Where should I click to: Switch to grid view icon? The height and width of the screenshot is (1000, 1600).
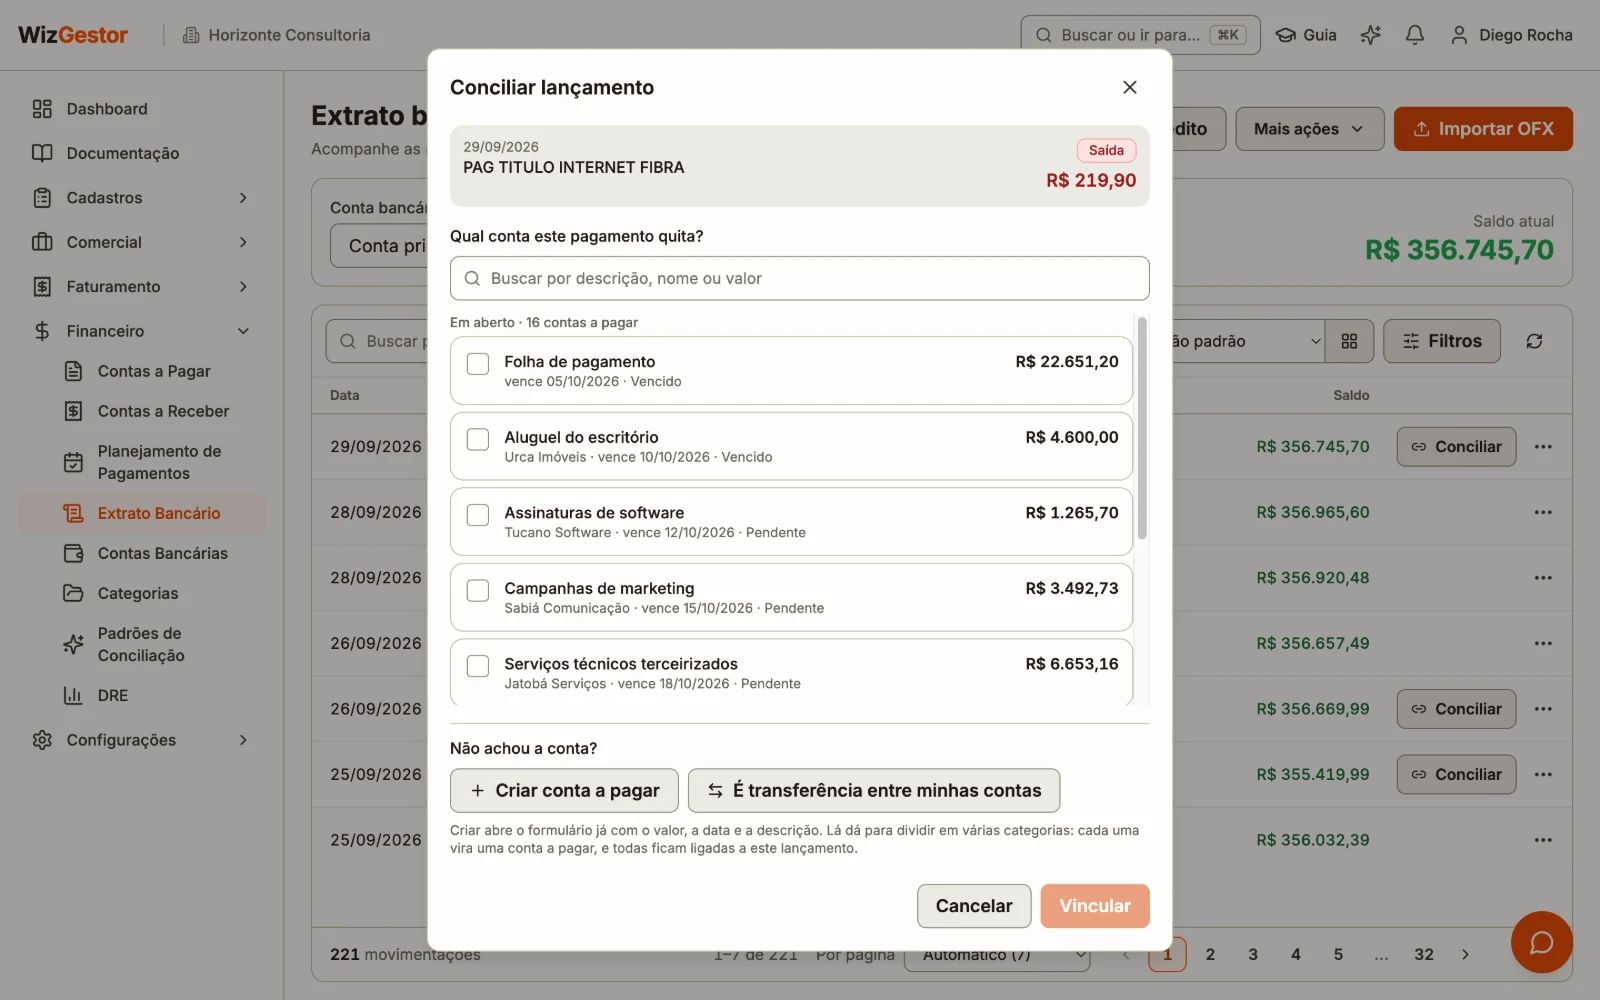(1349, 341)
